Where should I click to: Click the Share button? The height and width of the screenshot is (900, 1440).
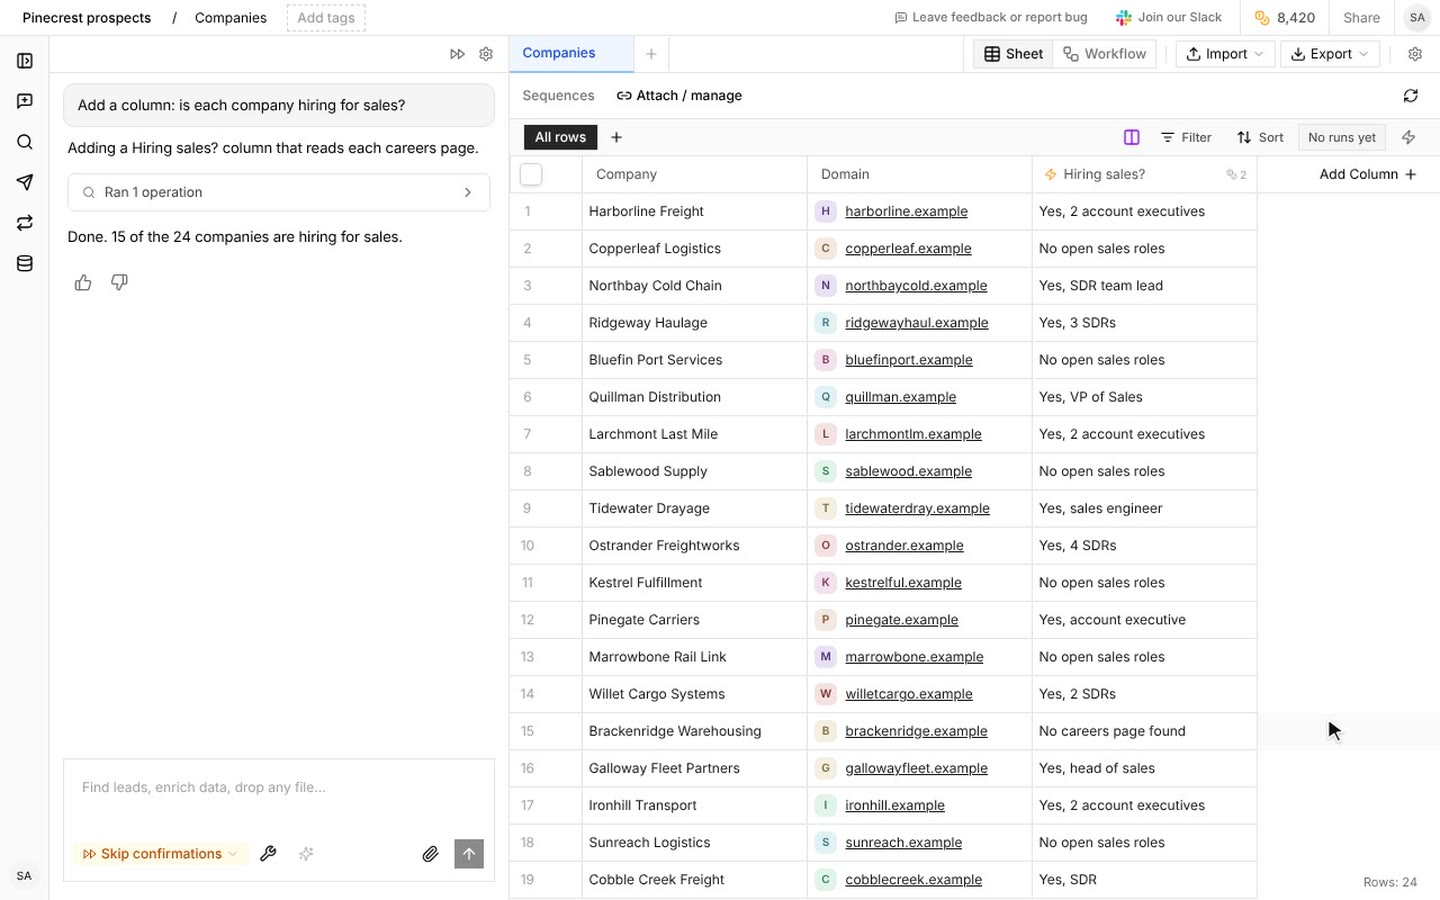1361,18
